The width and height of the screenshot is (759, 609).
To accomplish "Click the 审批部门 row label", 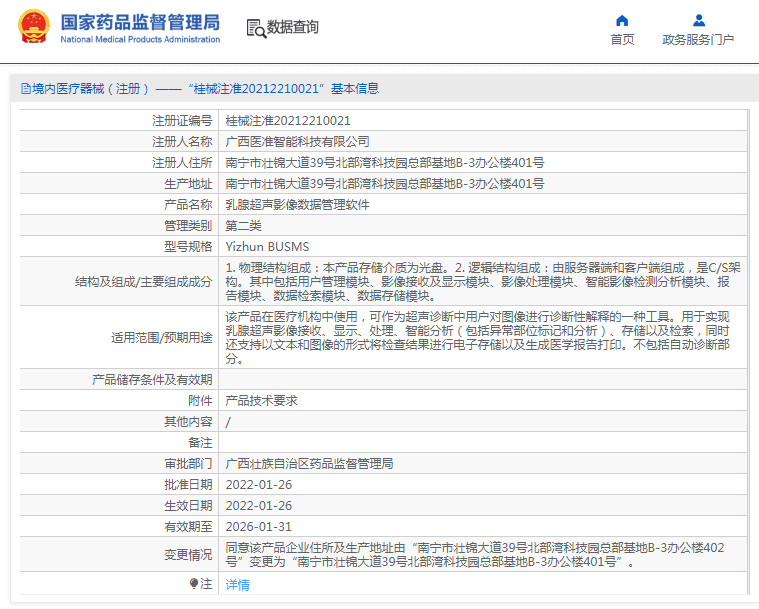I will 188,464.
